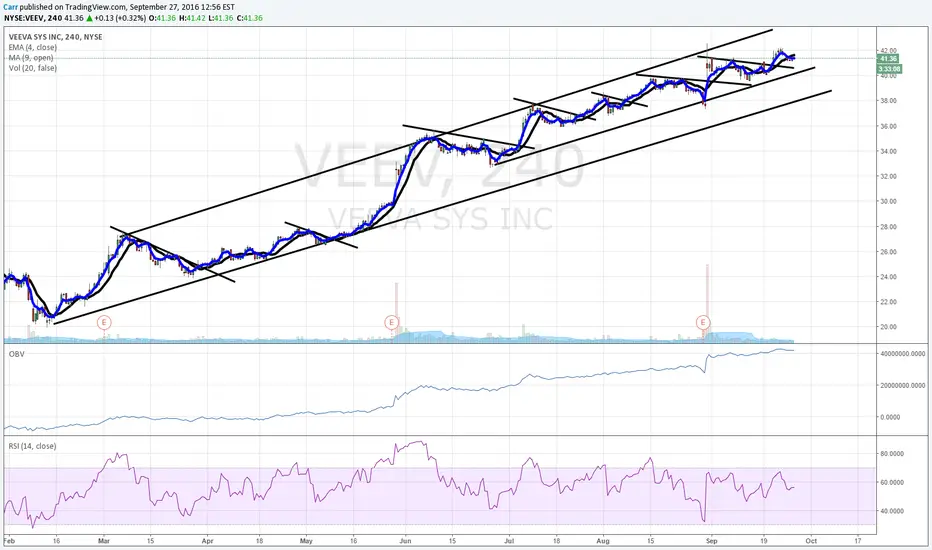Click the 19 date label on the time axis
Viewport: 932px width, 550px height.
(764, 541)
